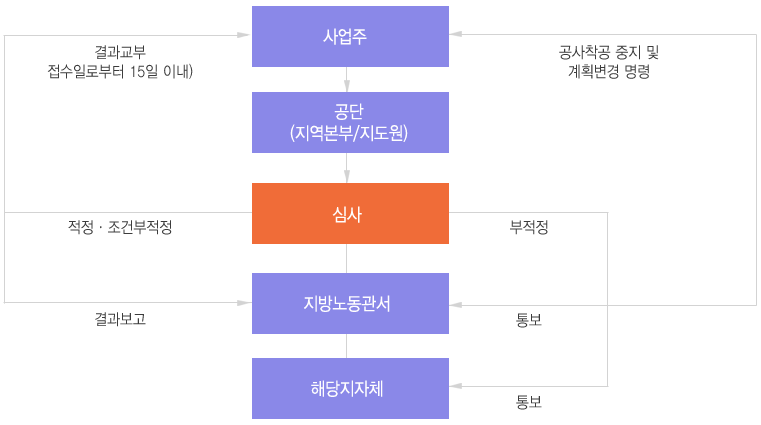The image size is (761, 425).
Task: Click the 부적정 label
Action: pos(529,227)
